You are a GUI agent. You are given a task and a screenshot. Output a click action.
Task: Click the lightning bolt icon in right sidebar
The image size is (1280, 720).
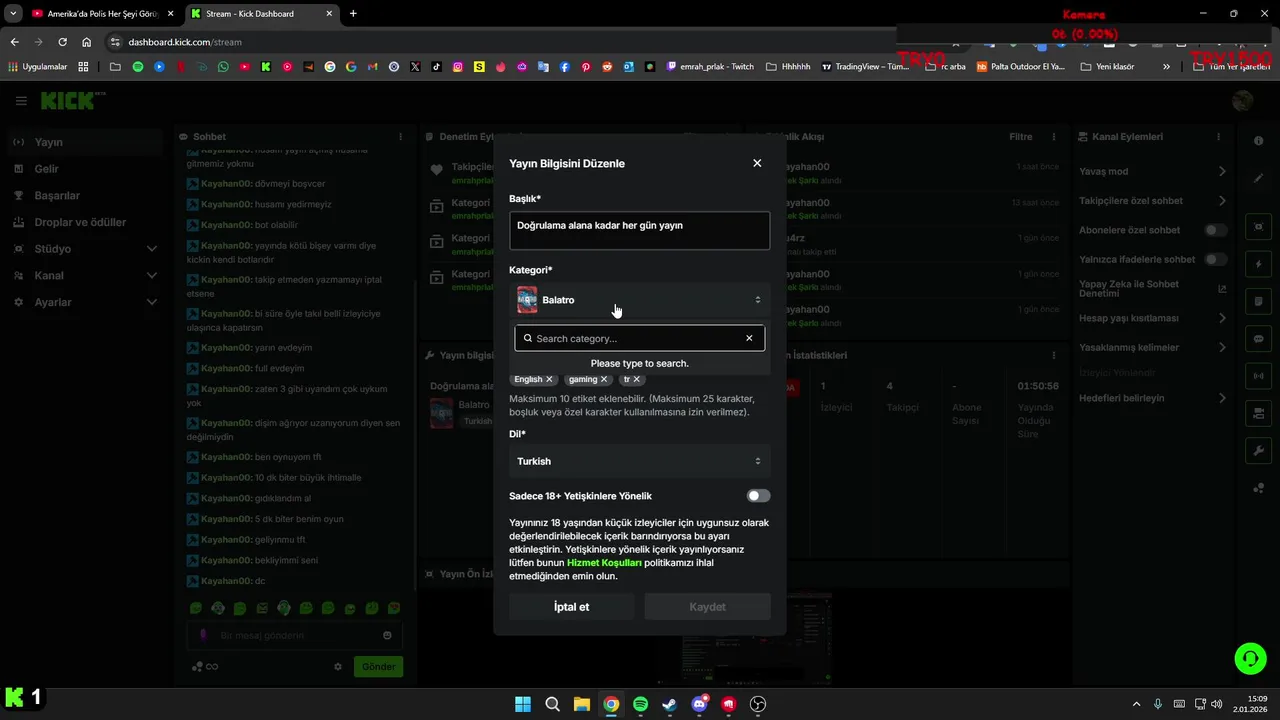pos(1259,265)
